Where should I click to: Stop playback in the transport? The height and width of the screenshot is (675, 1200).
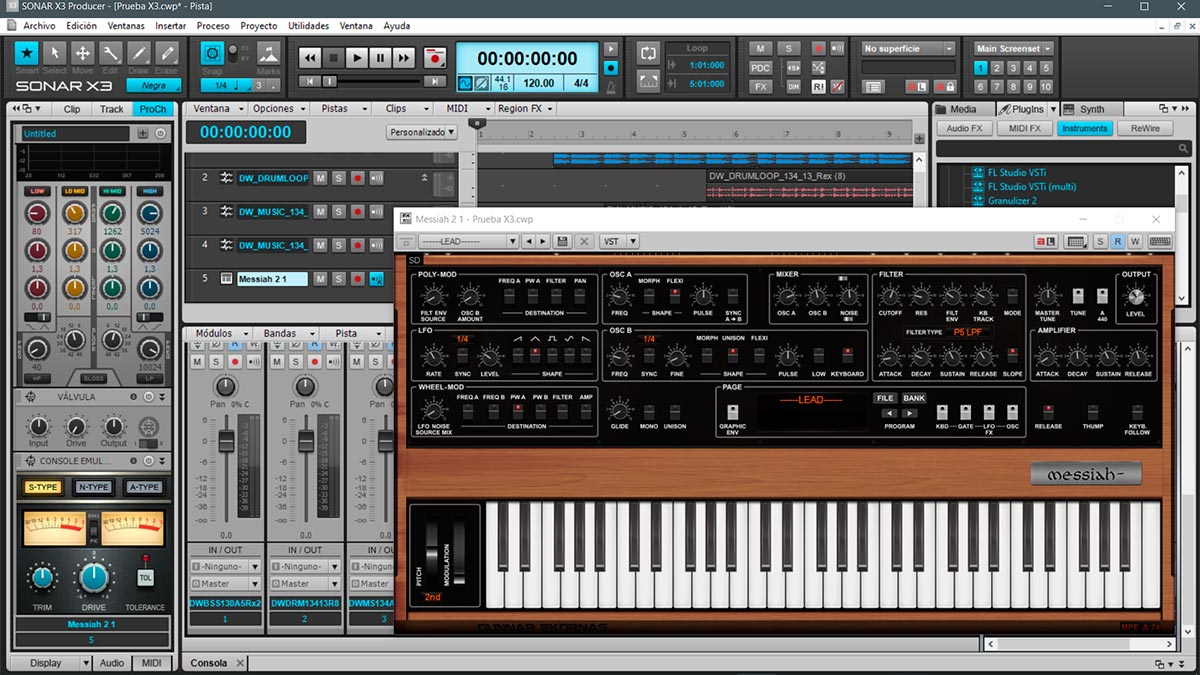(x=334, y=59)
